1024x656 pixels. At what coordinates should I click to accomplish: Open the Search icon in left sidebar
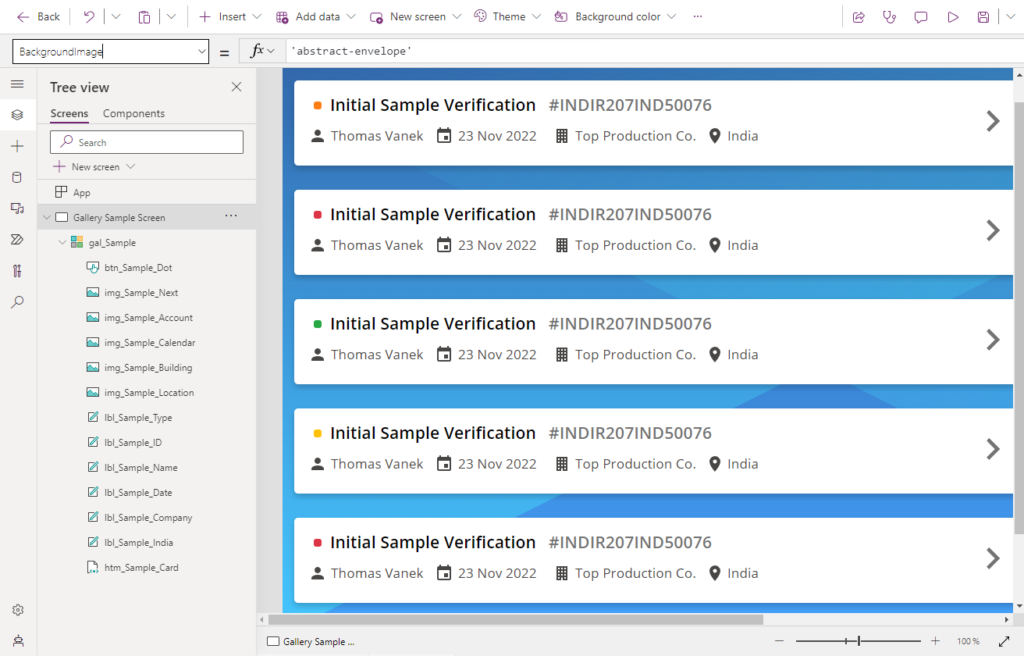click(17, 301)
